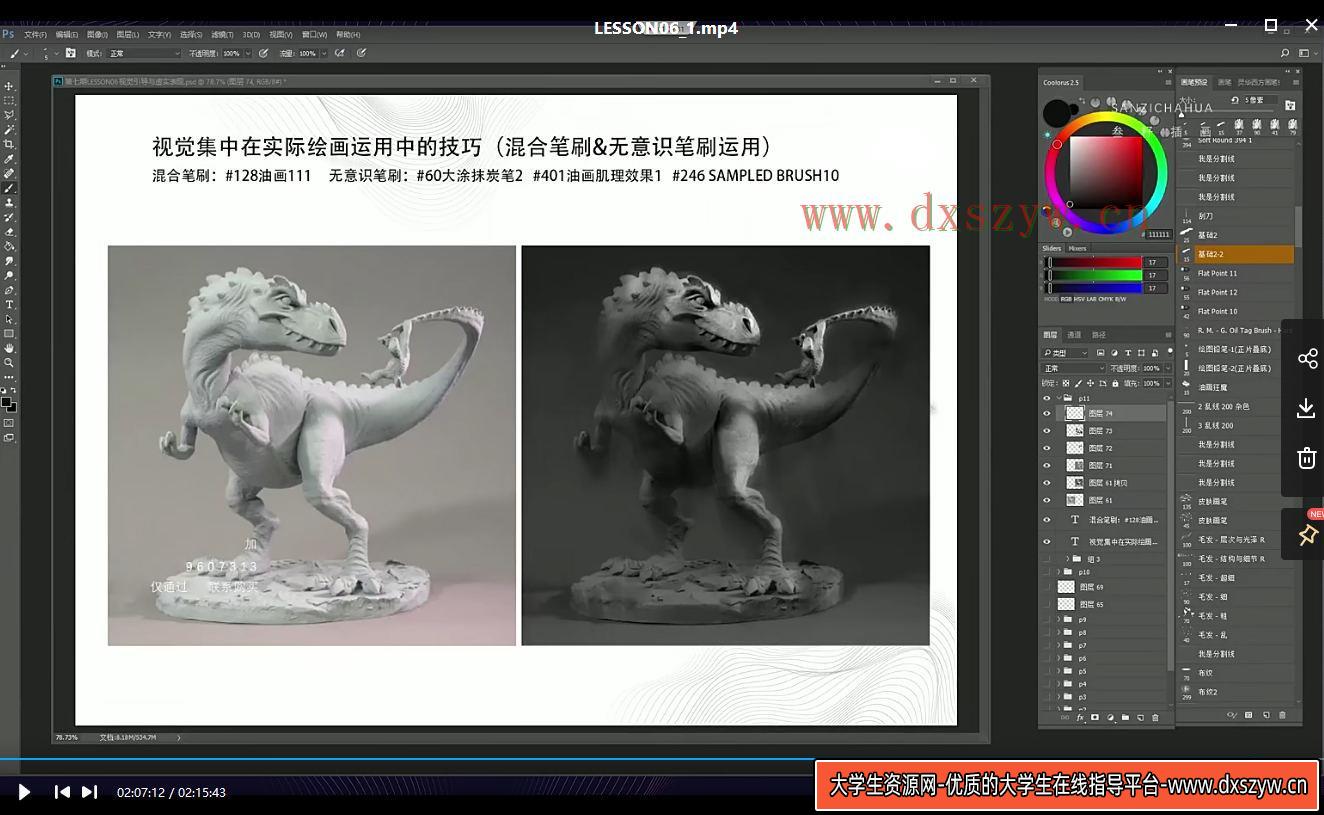Switch to the 通道 tab
Image resolution: width=1324 pixels, height=815 pixels.
click(x=1074, y=335)
